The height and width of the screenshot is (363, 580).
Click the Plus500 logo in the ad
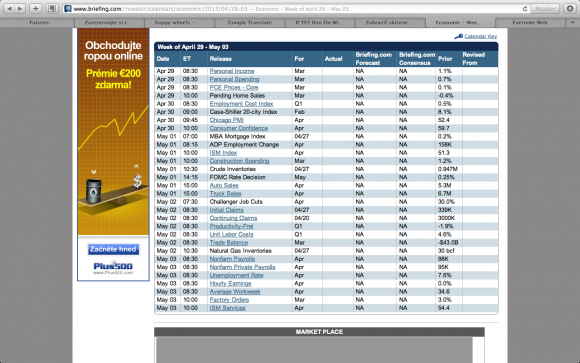point(113,266)
